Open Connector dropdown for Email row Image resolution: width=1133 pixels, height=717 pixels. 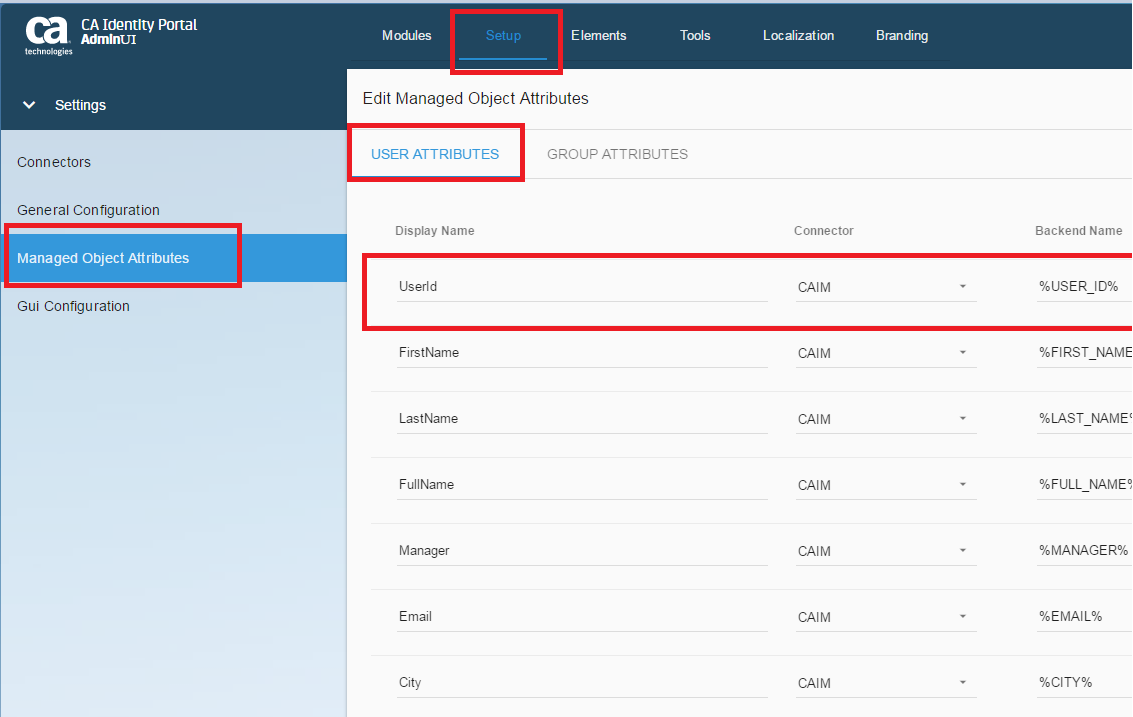click(x=886, y=617)
